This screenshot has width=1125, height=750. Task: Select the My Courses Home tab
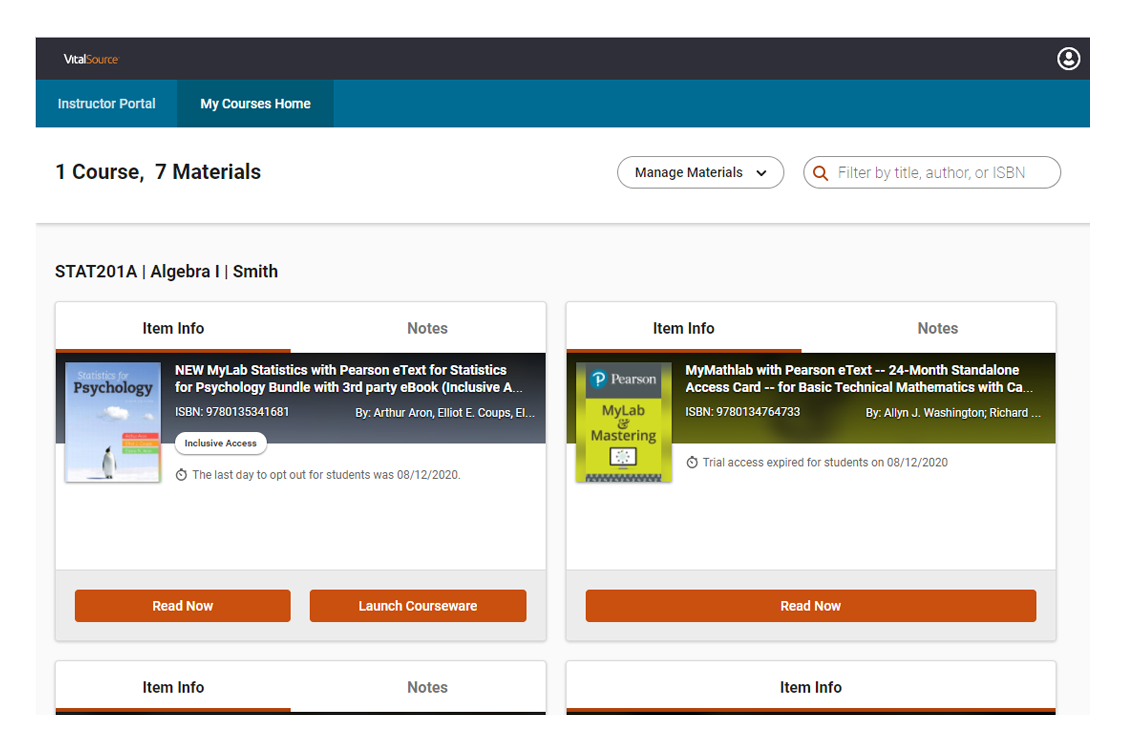[255, 103]
